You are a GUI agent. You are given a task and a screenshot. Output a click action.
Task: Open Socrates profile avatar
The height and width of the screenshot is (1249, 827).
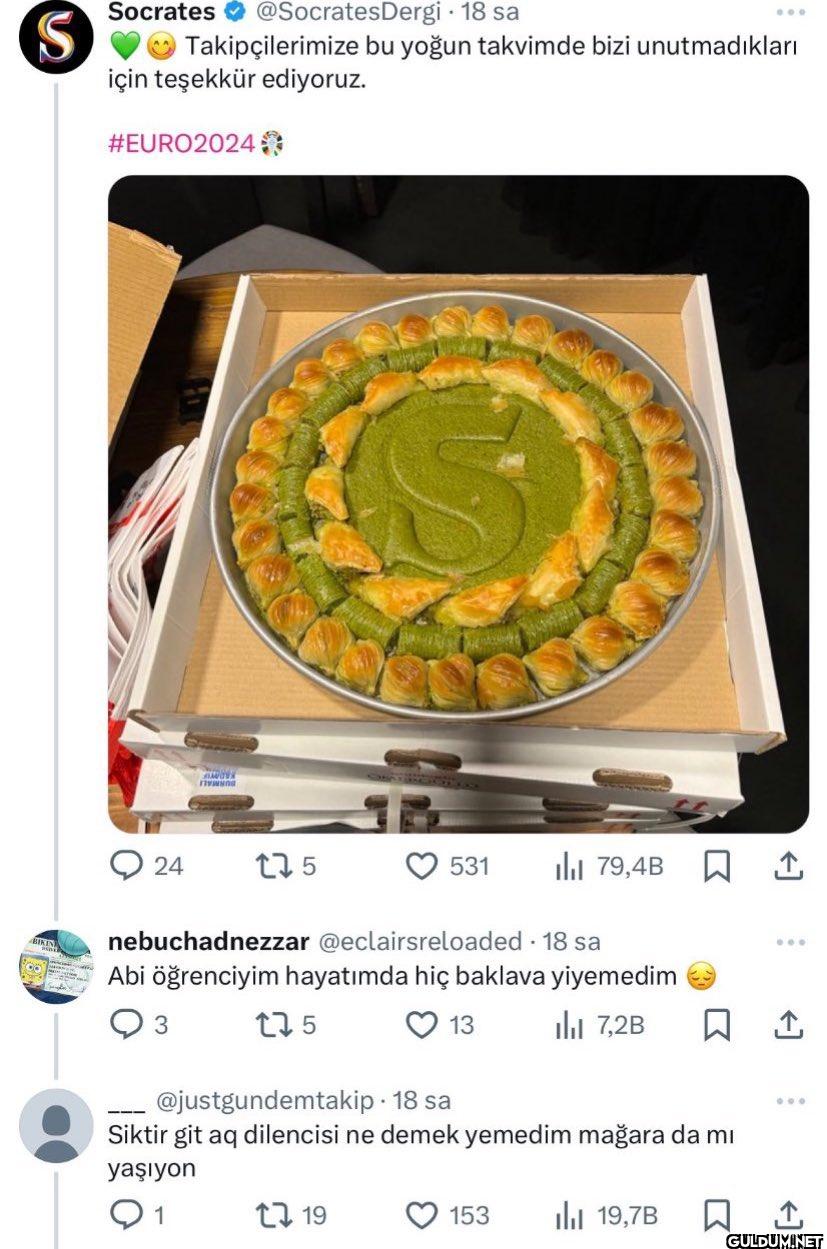pos(56,36)
